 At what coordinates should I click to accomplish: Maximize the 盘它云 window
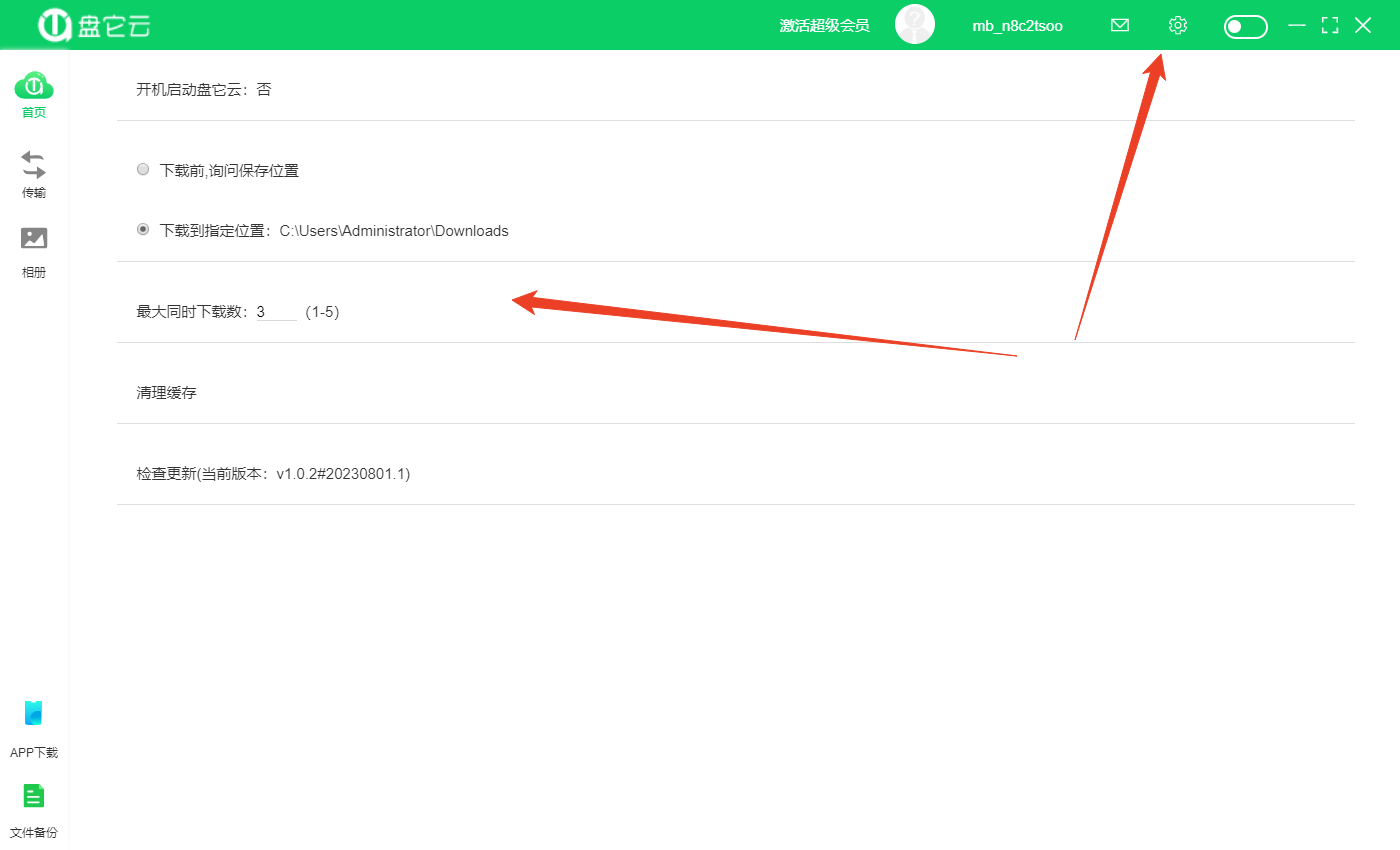click(1329, 26)
